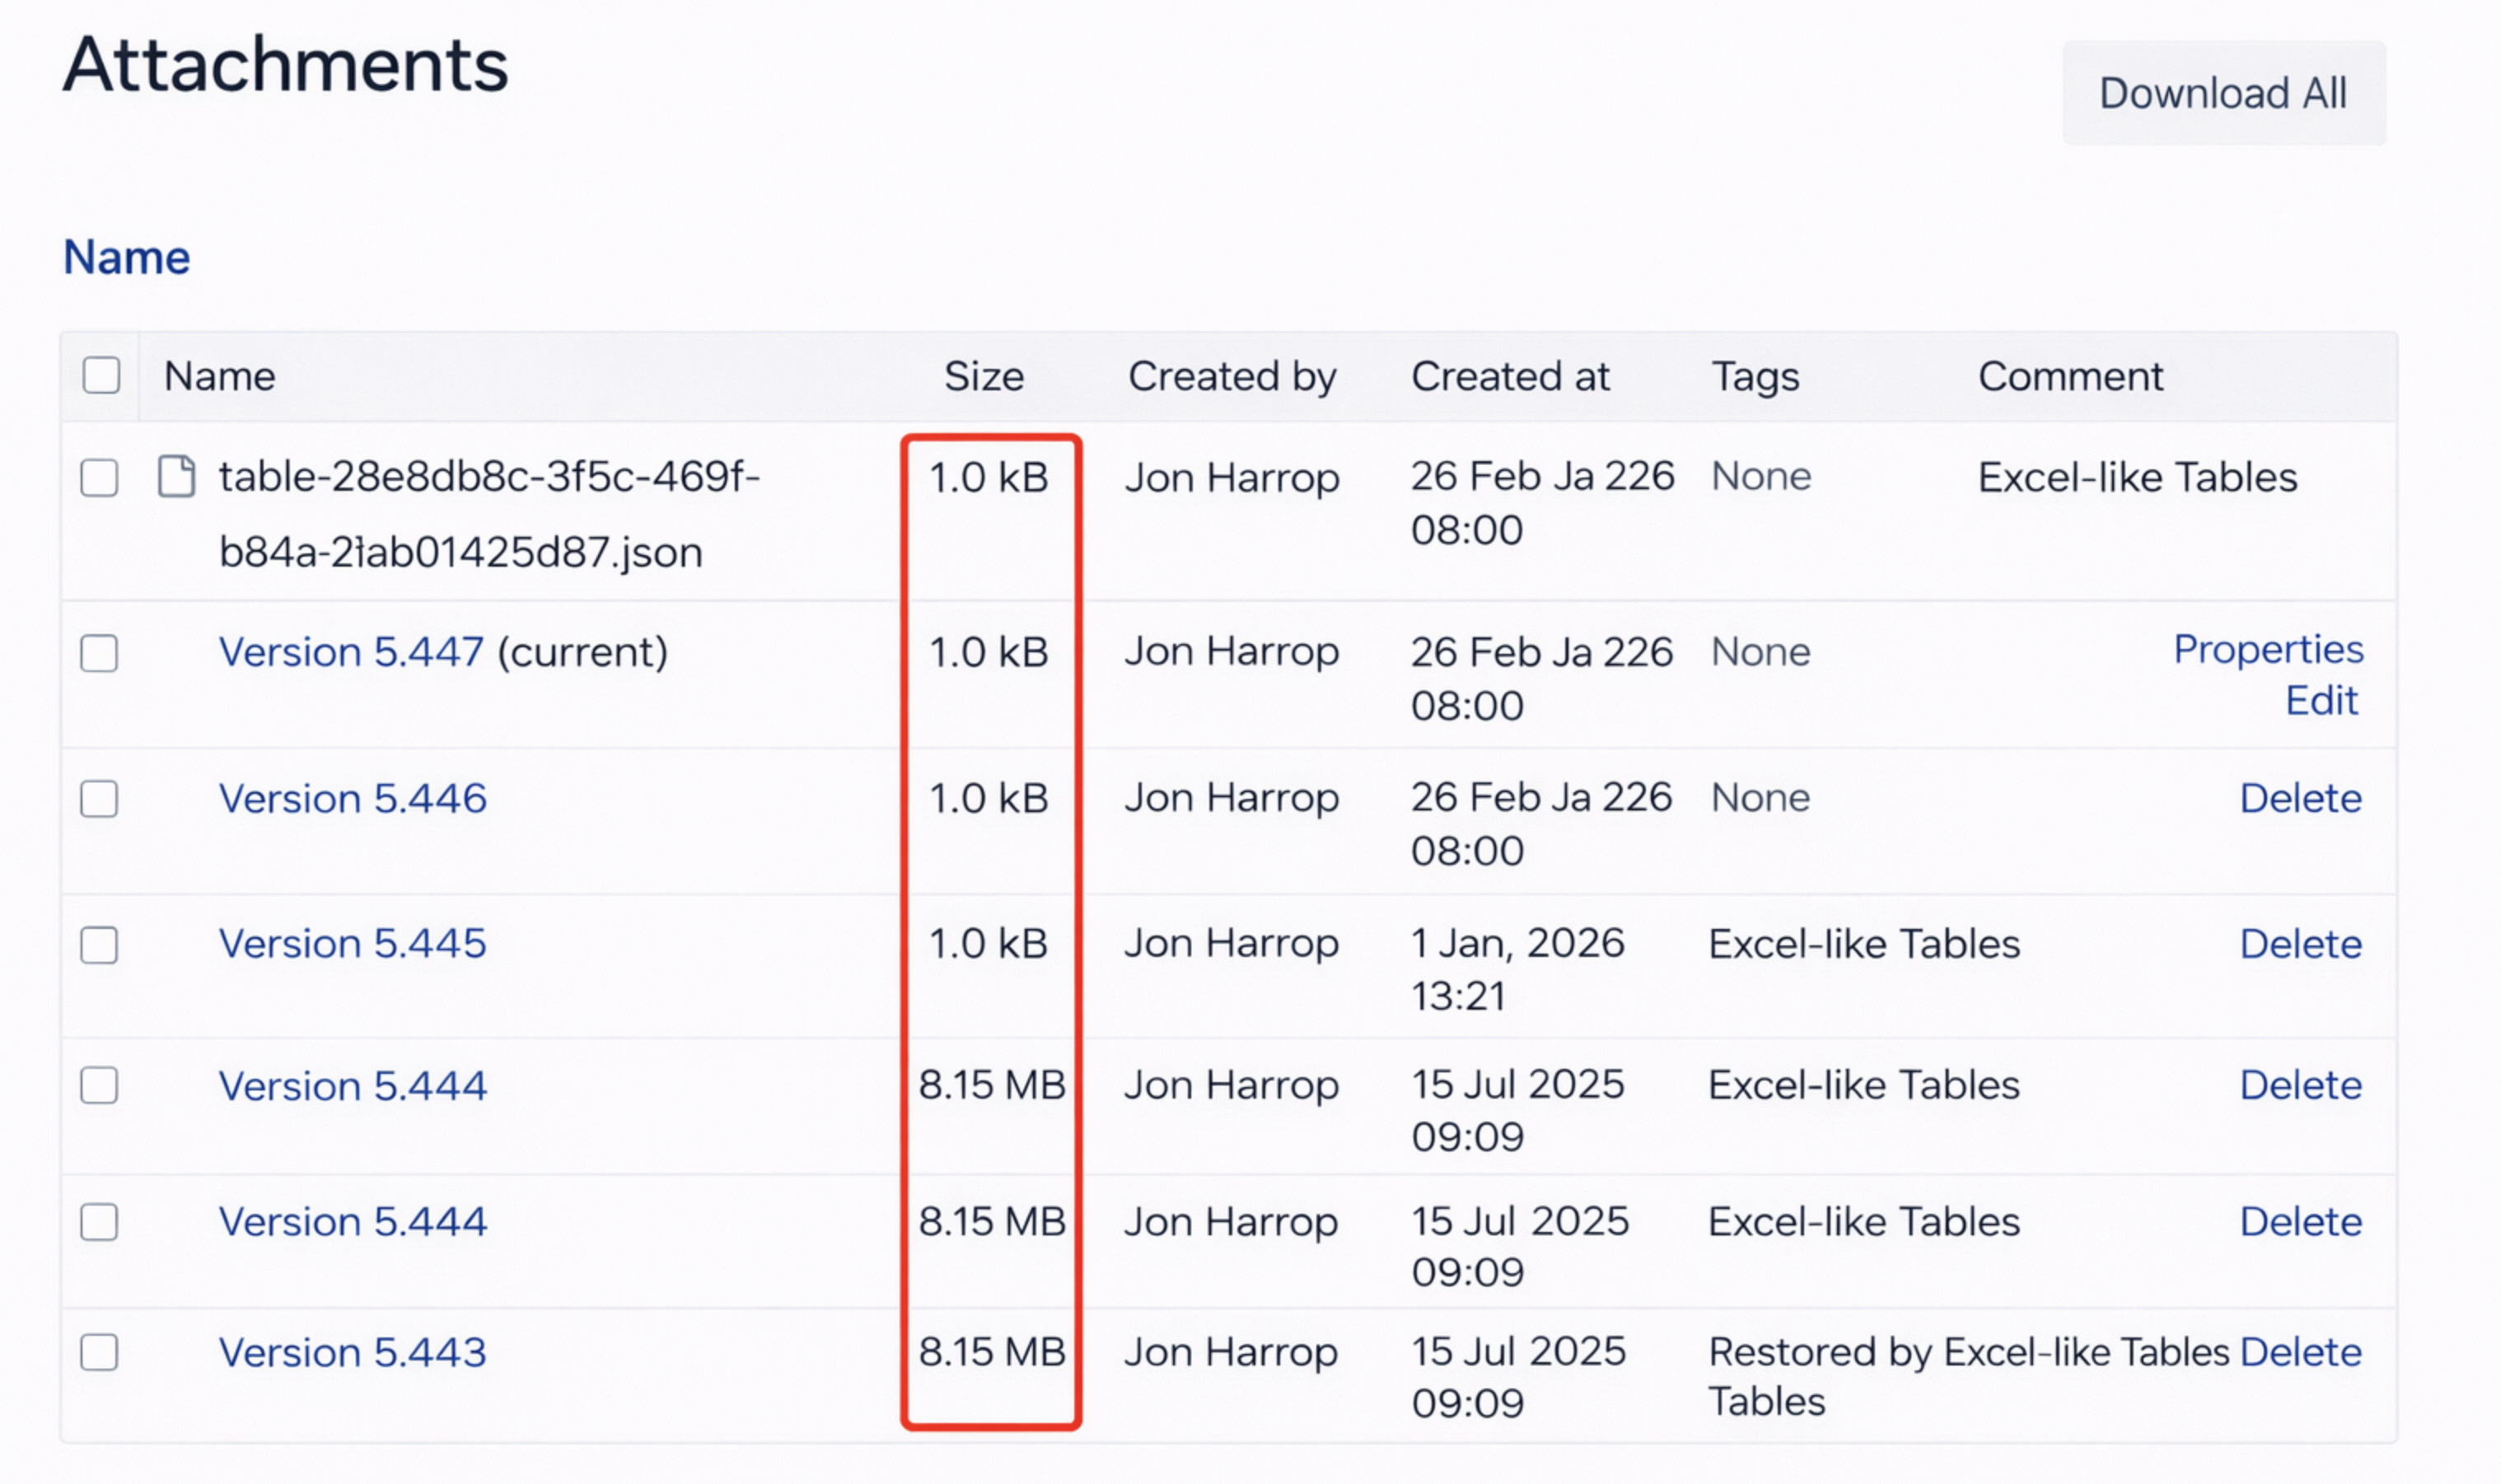Viewport: 2501px width, 1484px height.
Task: Click the Created at column header
Action: click(x=1509, y=376)
